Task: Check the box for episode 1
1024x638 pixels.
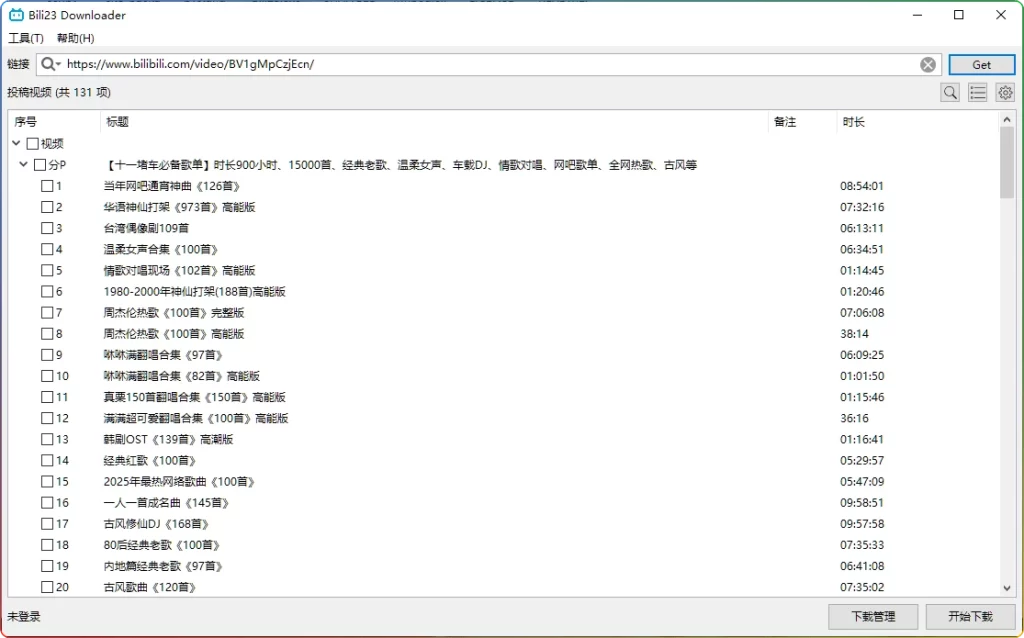Action: pos(47,186)
